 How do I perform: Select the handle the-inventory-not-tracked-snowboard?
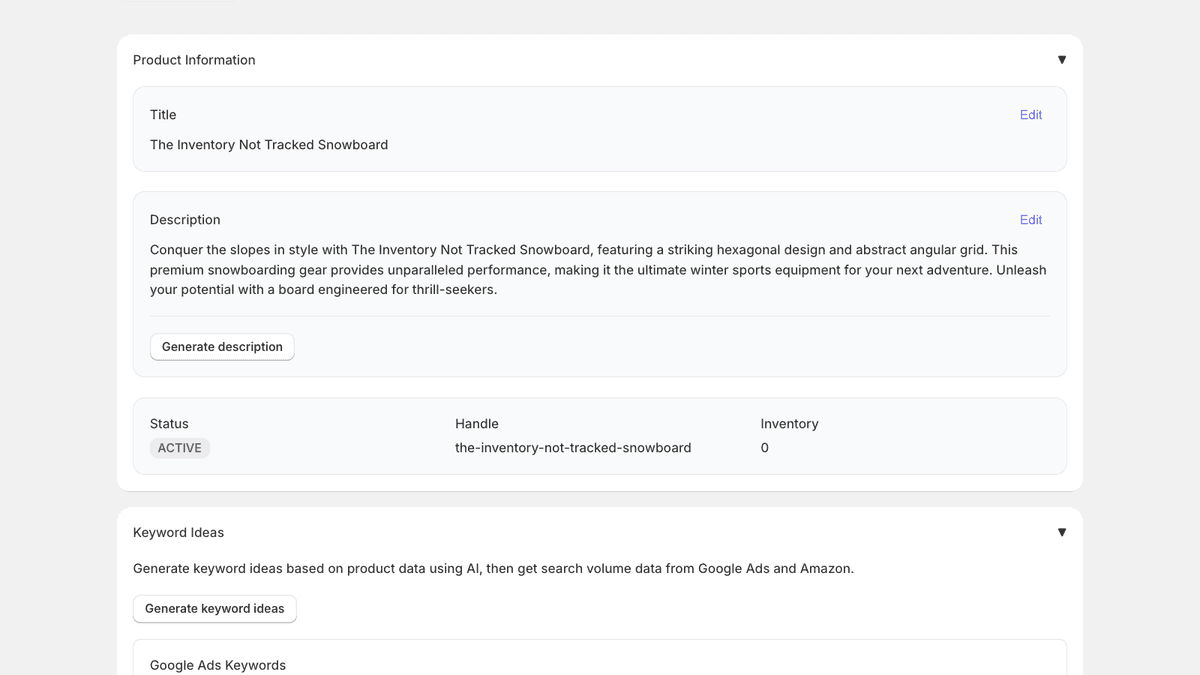573,447
